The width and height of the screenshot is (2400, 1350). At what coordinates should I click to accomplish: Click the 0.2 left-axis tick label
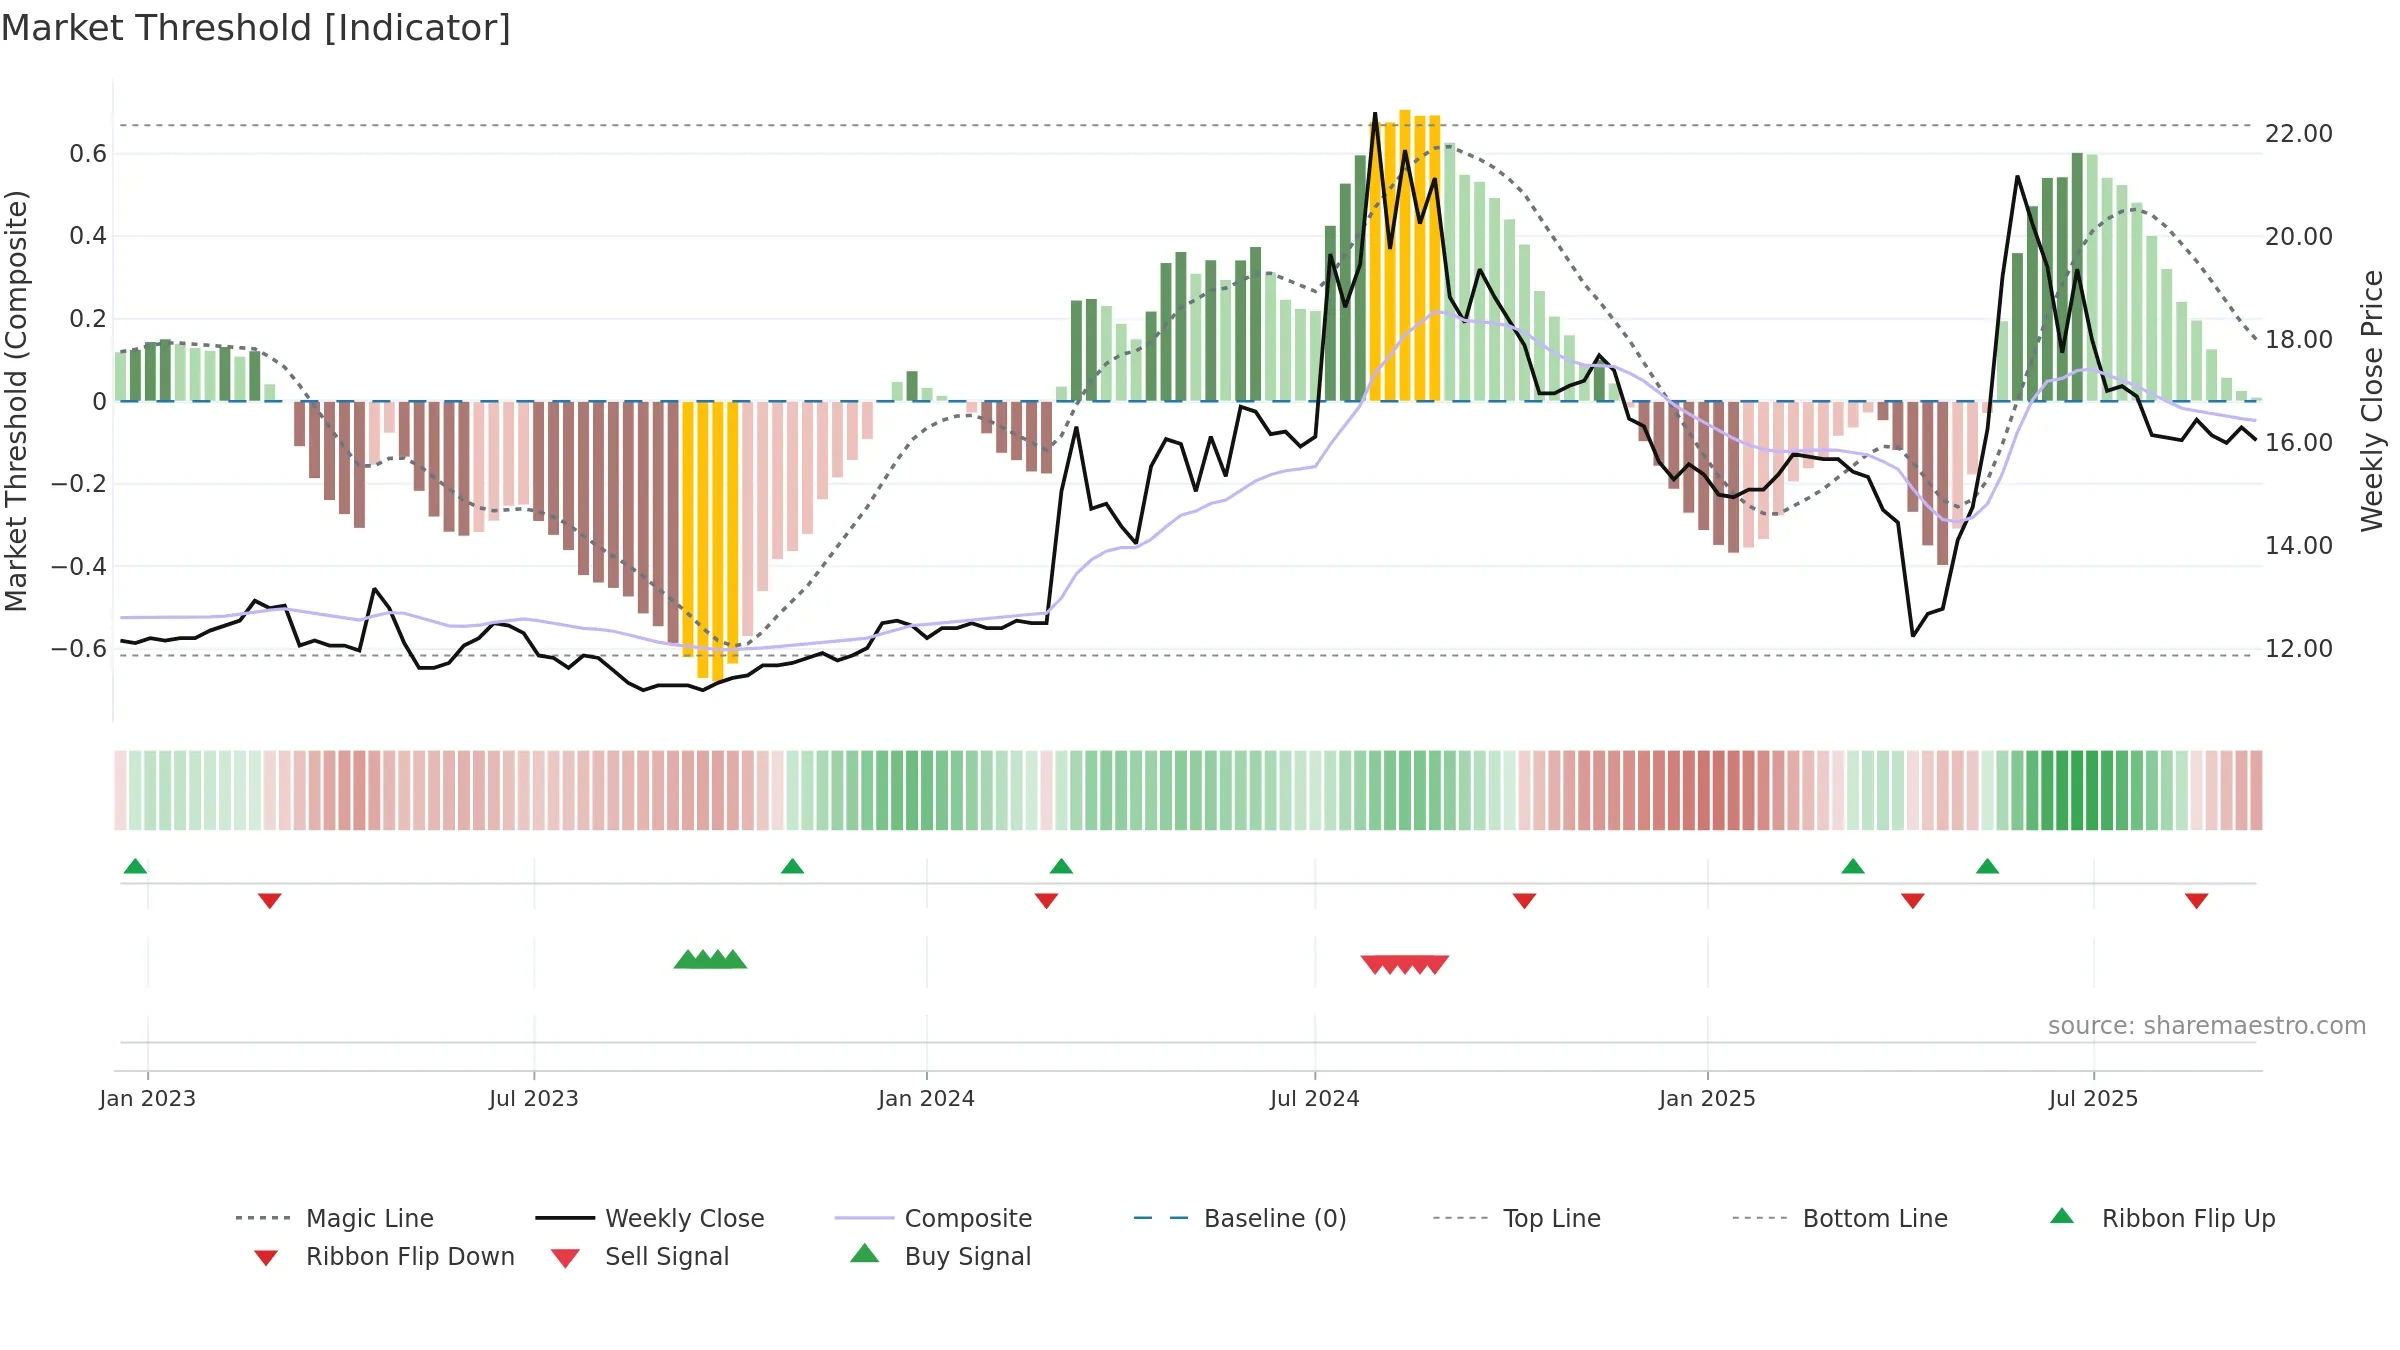(88, 319)
